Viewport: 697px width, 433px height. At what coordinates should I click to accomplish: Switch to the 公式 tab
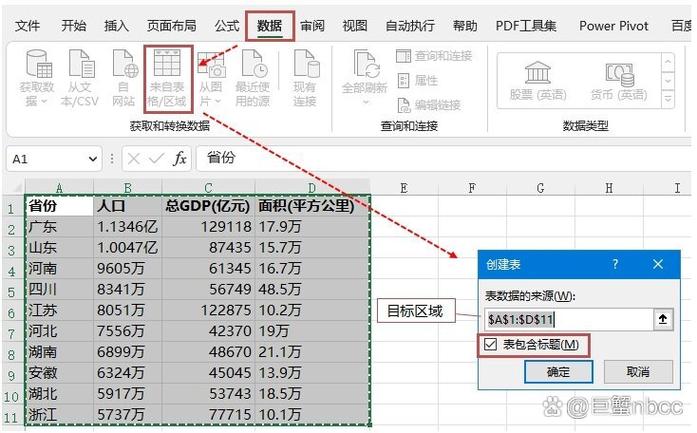(x=227, y=26)
